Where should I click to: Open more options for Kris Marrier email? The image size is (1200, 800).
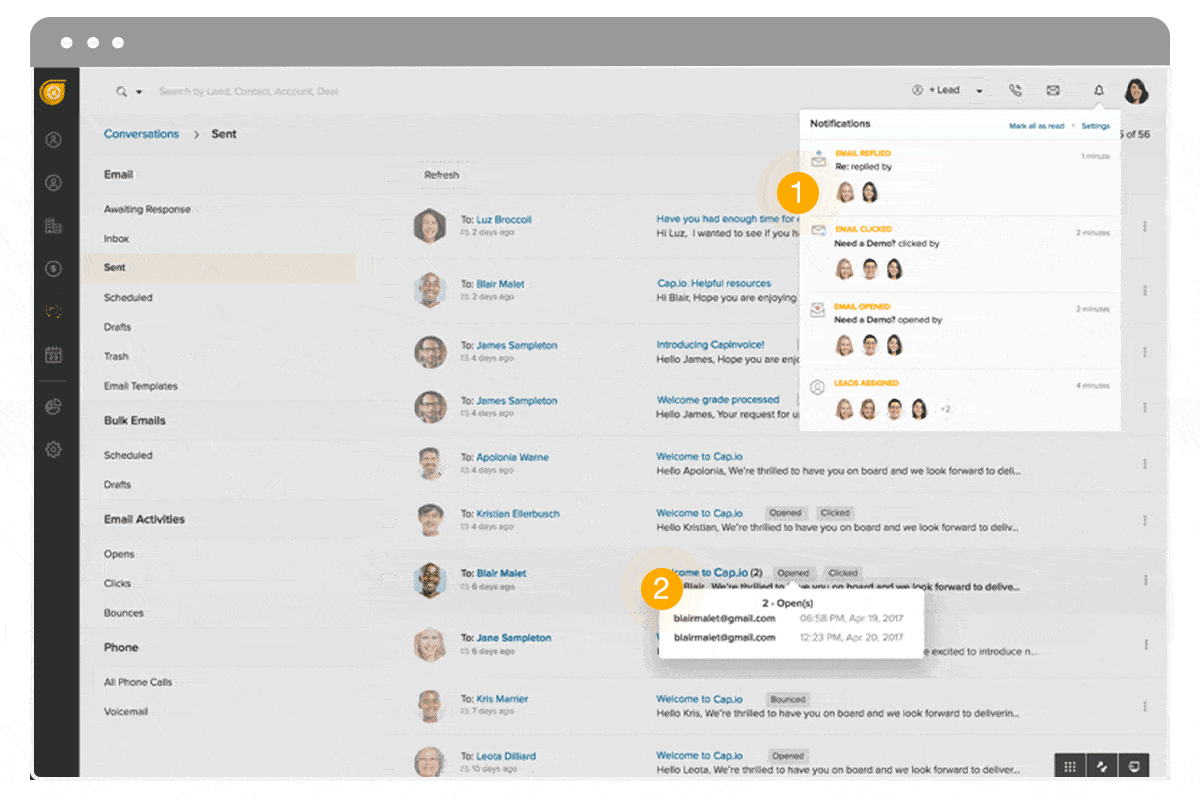(1144, 705)
